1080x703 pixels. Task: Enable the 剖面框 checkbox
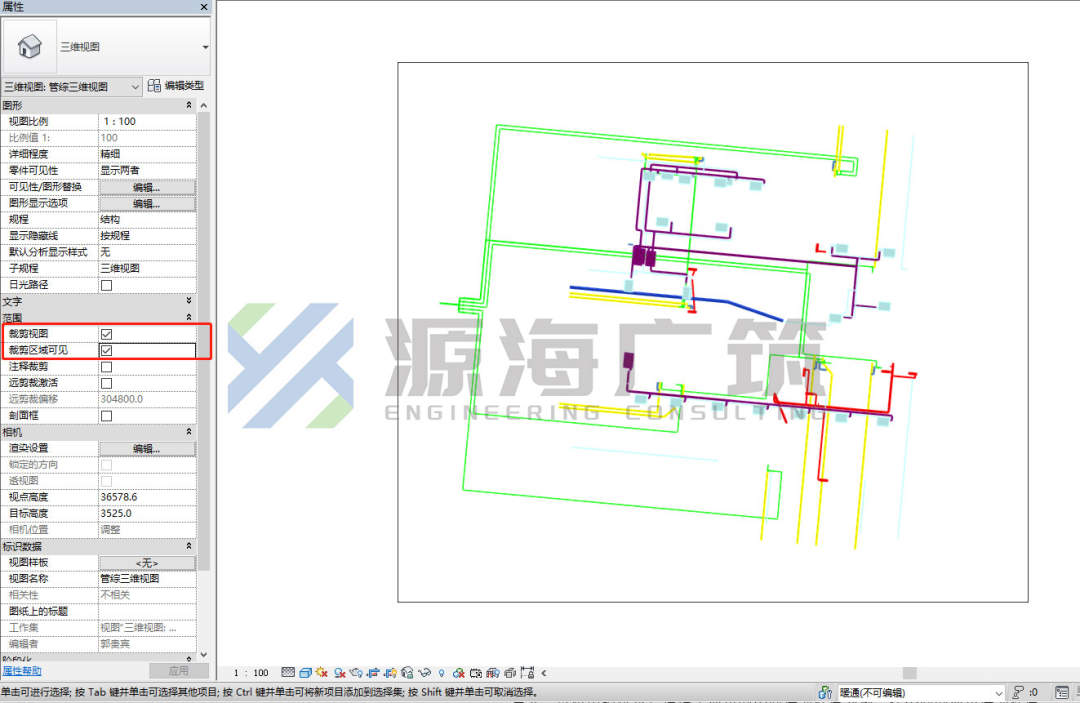point(107,416)
